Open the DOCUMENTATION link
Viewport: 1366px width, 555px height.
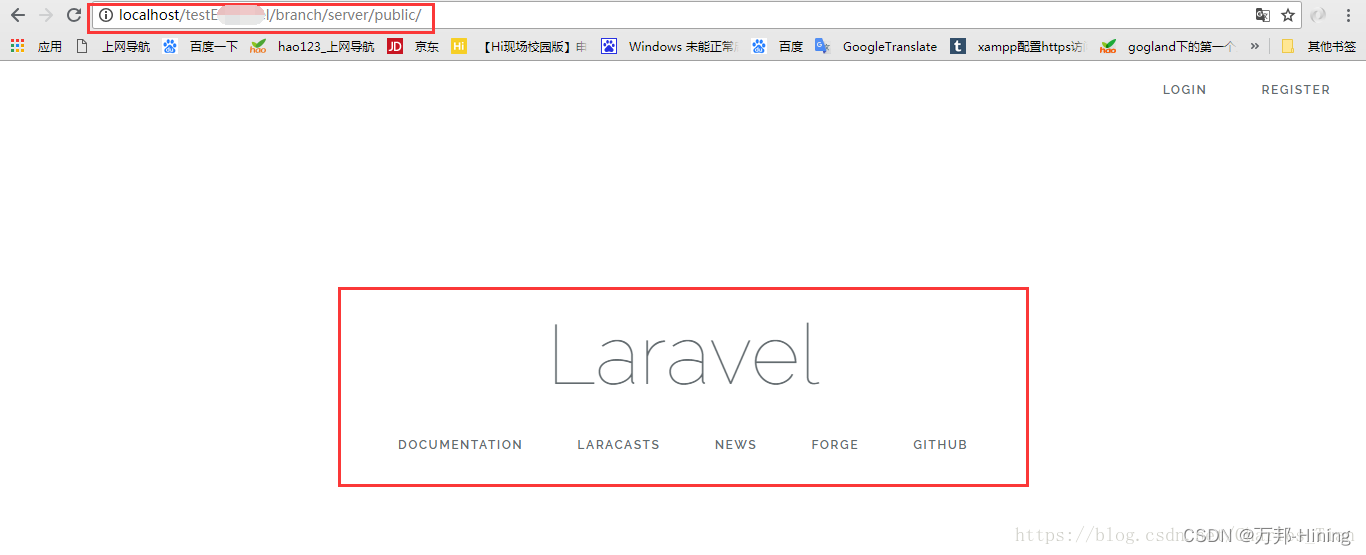tap(460, 445)
